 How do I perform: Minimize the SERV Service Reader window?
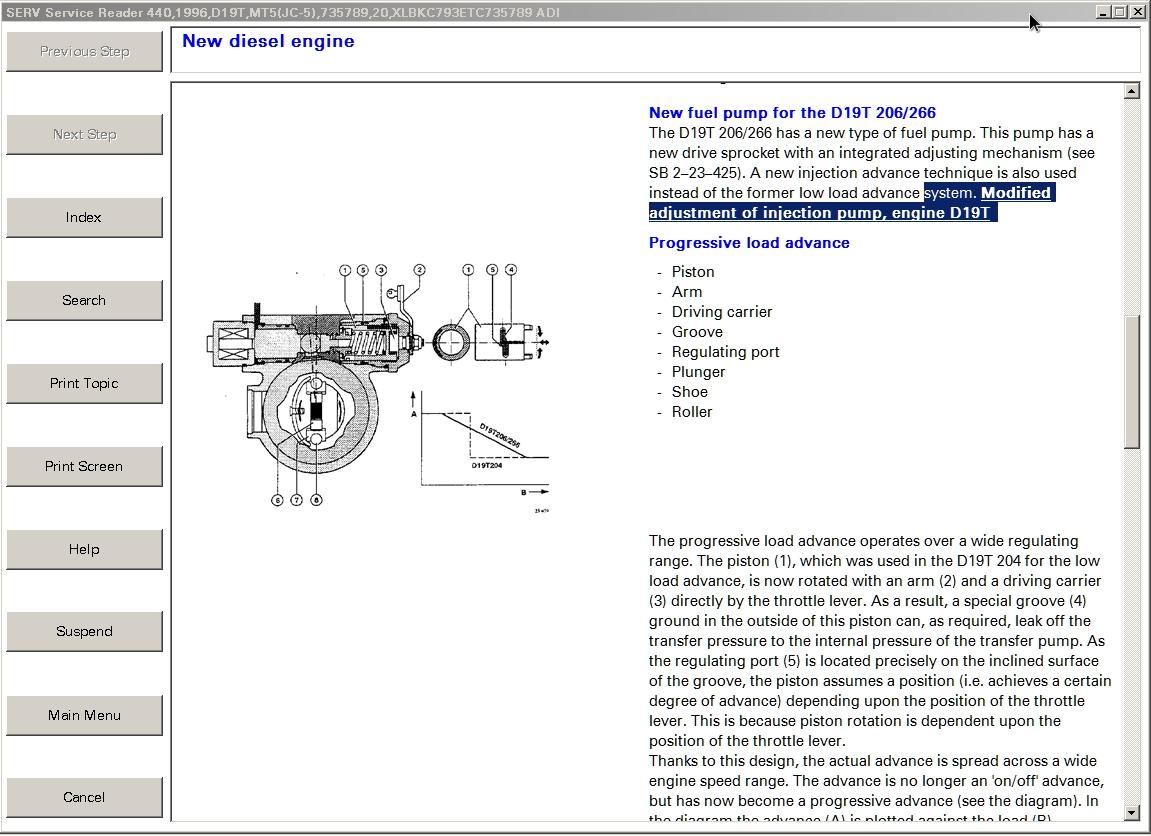pos(1103,12)
